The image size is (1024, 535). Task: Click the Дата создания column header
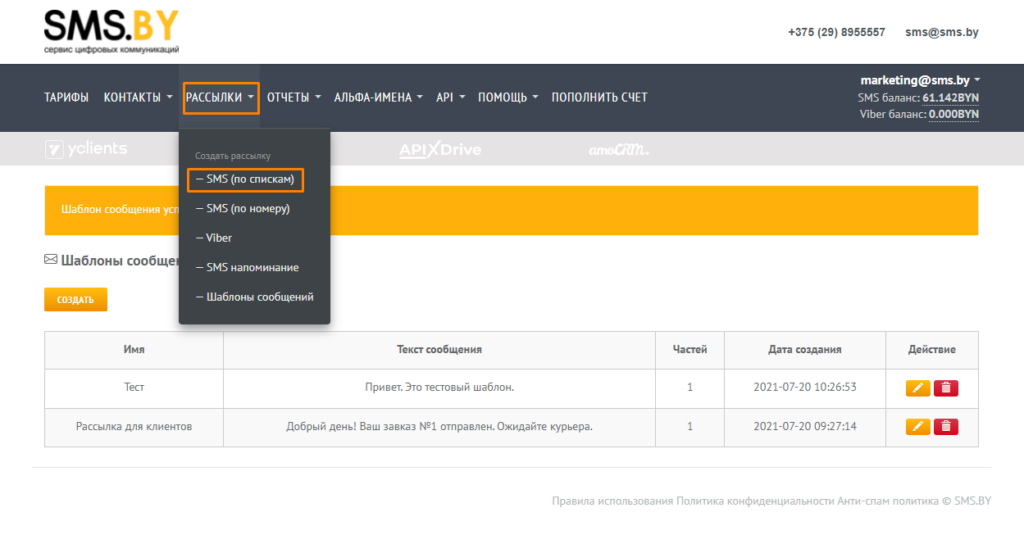tap(805, 349)
